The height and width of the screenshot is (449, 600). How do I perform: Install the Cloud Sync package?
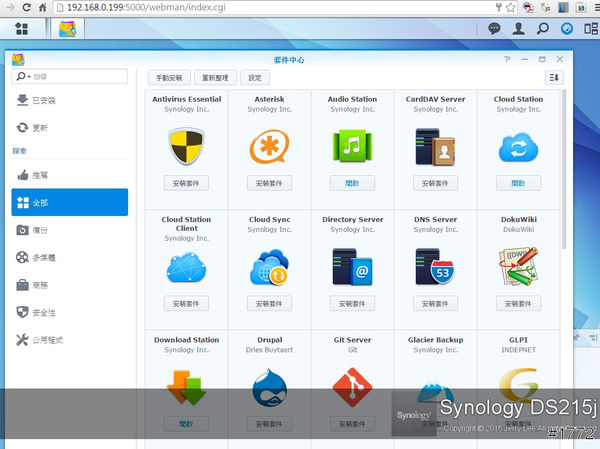[269, 304]
